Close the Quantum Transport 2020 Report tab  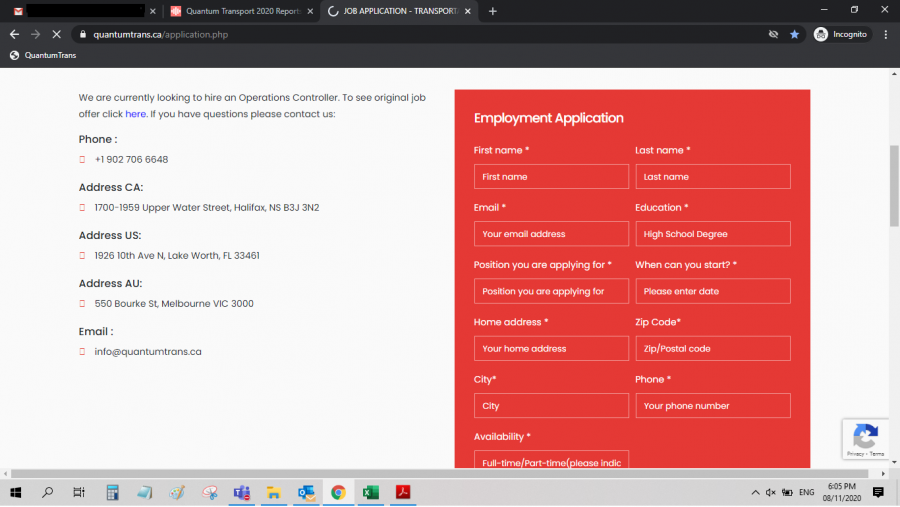click(x=311, y=11)
